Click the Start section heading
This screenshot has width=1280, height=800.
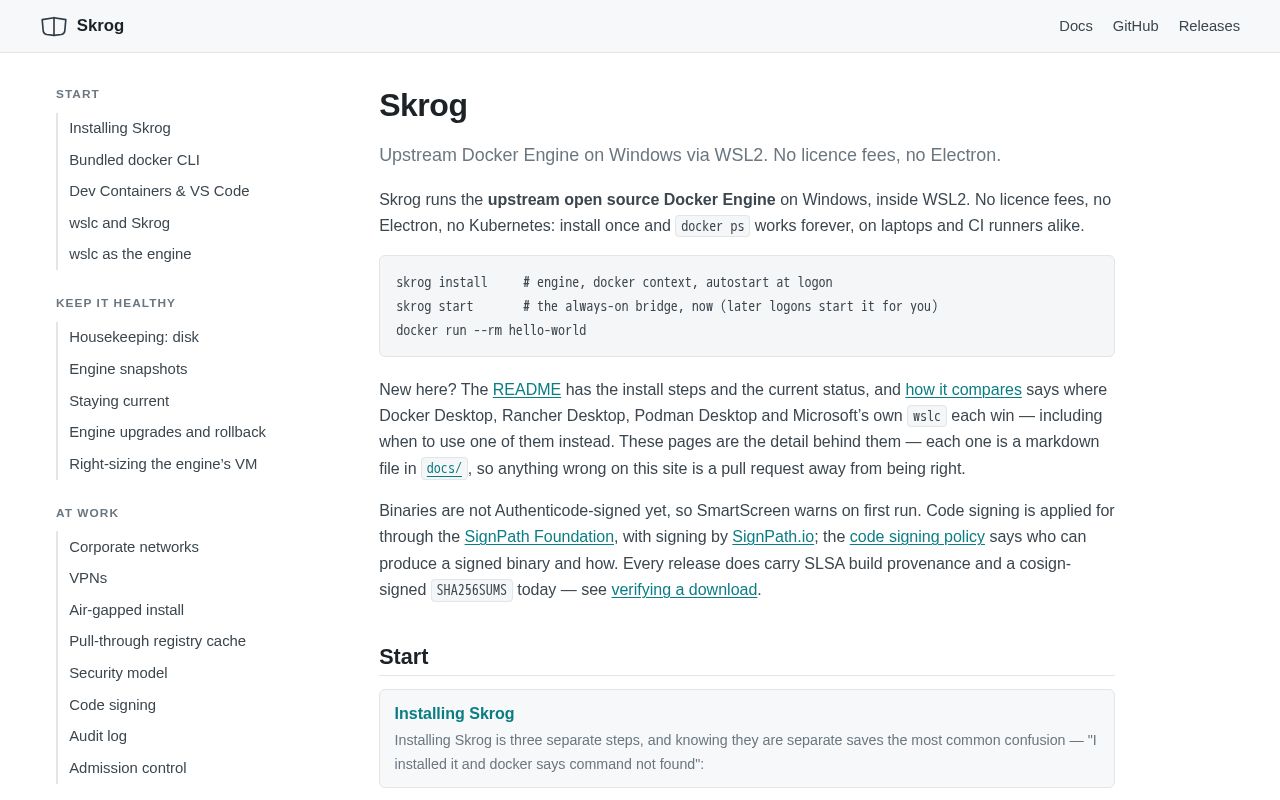[x=404, y=657]
